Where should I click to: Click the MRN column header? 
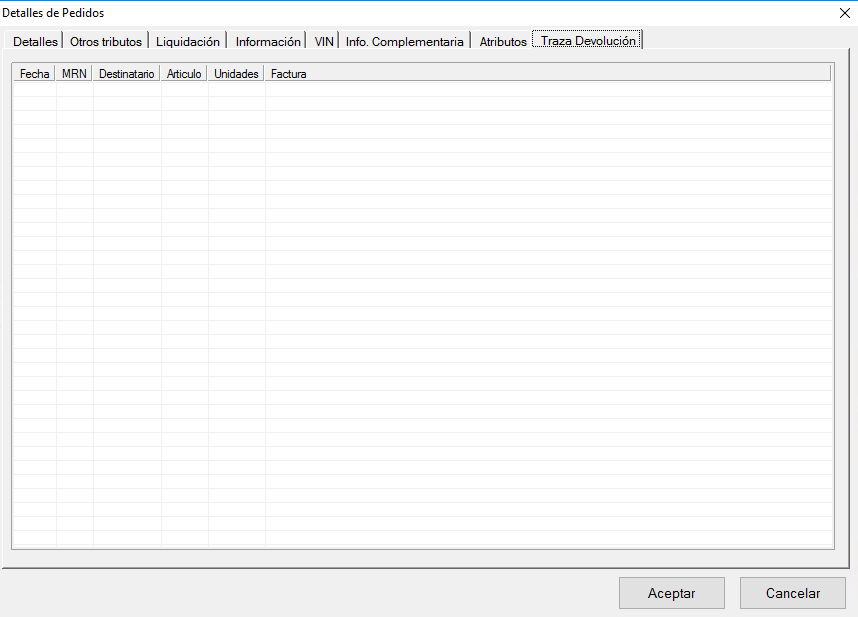tap(74, 74)
